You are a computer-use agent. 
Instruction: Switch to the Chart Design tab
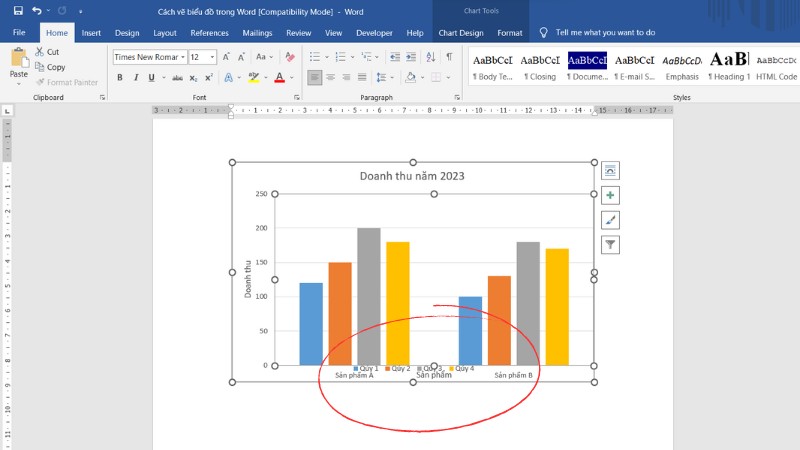[461, 33]
